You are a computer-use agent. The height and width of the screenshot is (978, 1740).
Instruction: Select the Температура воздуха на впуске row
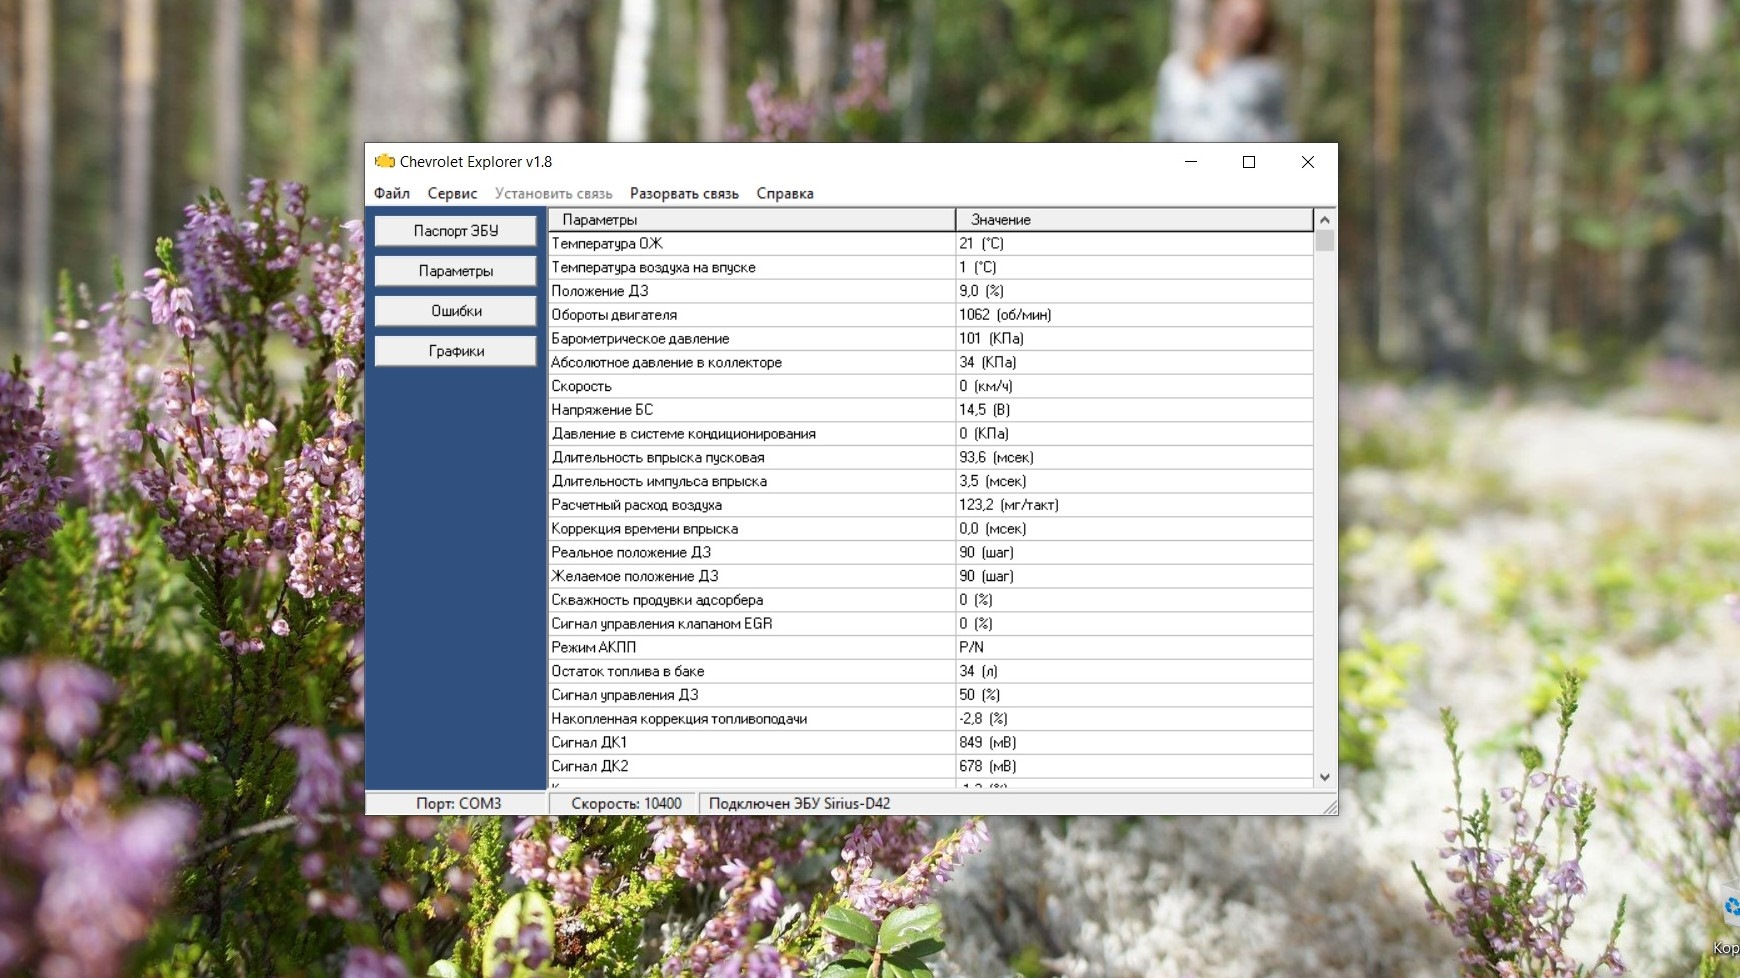(931, 267)
